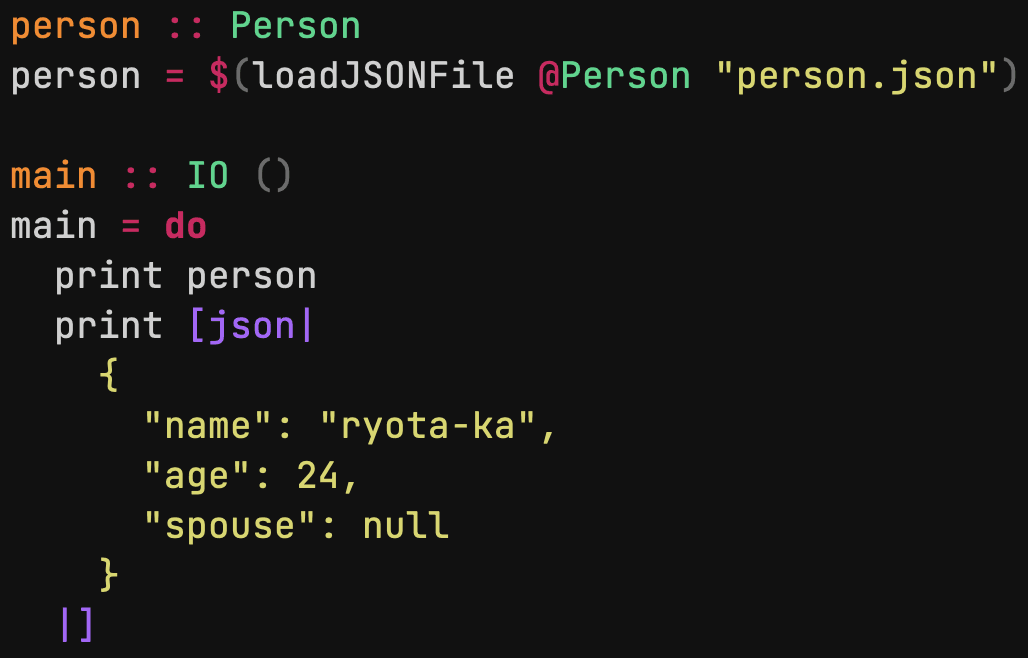This screenshot has height=658, width=1028.
Task: Click the do keyword
Action: point(186,226)
